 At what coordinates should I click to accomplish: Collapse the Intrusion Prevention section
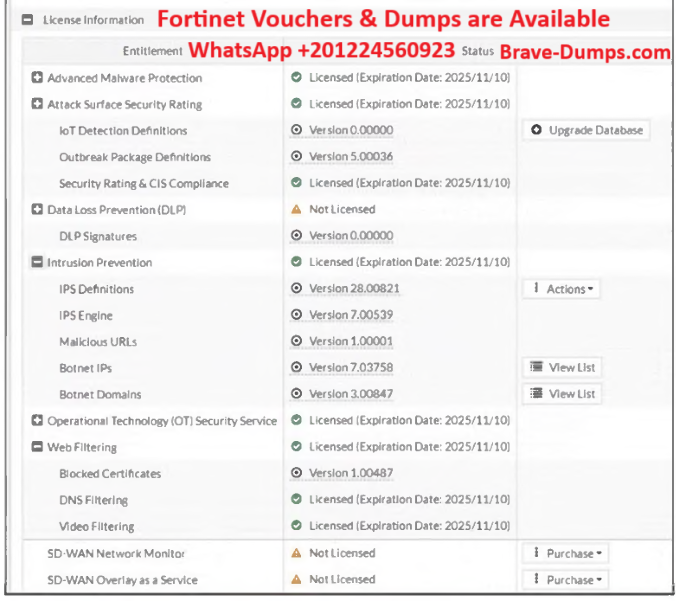[37, 263]
